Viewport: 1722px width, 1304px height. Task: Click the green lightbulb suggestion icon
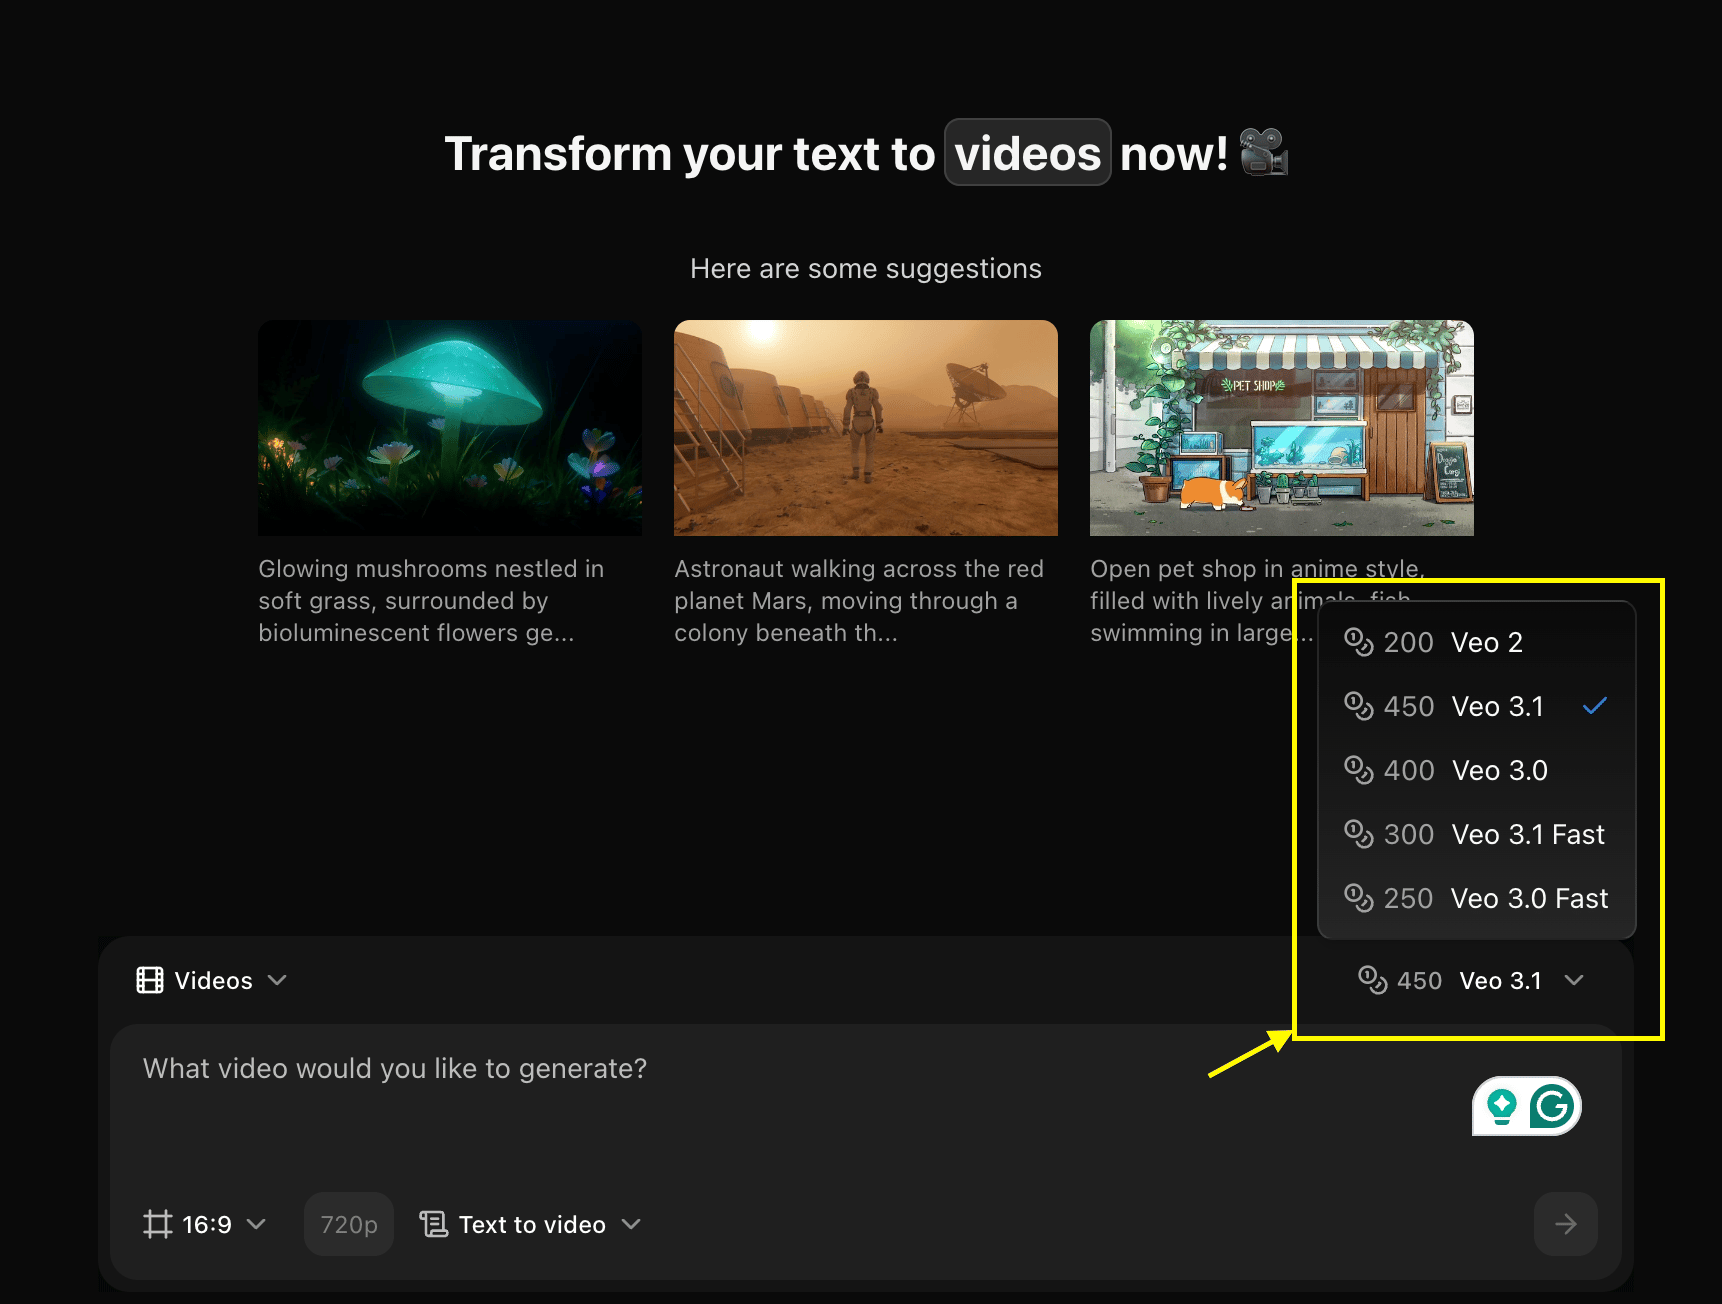click(1501, 1107)
